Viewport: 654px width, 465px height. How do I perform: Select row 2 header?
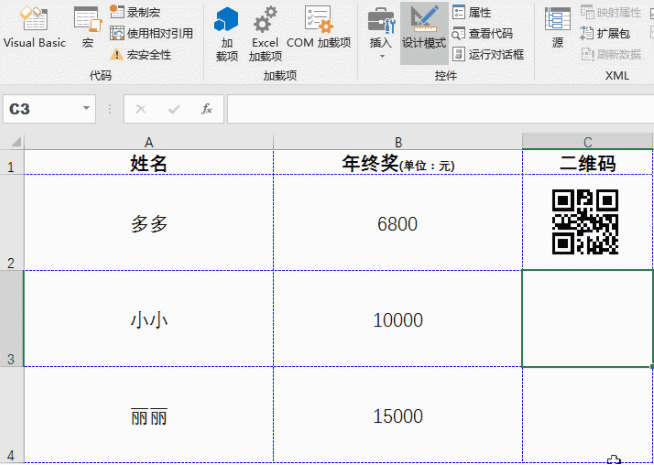click(x=12, y=222)
